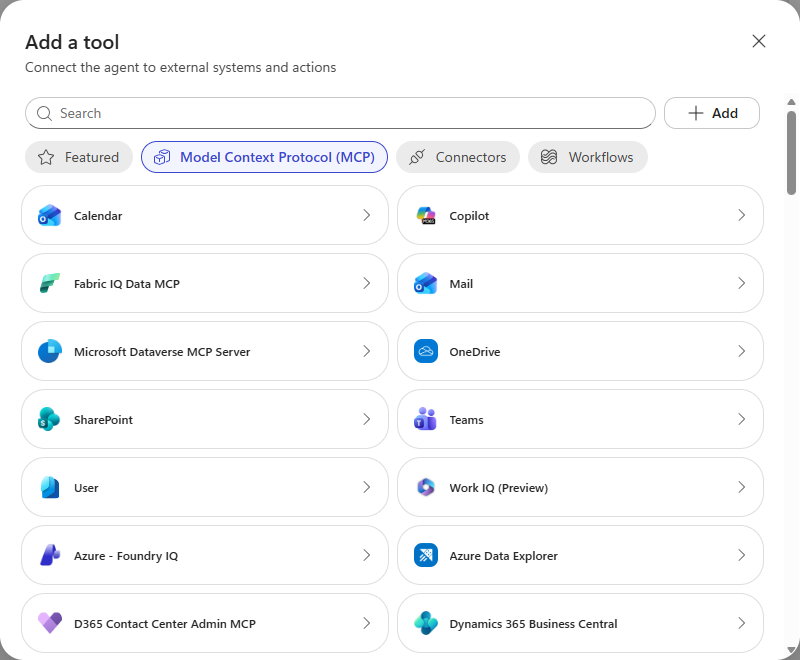
Task: Click the scrollbar up arrow
Action: coord(791,102)
